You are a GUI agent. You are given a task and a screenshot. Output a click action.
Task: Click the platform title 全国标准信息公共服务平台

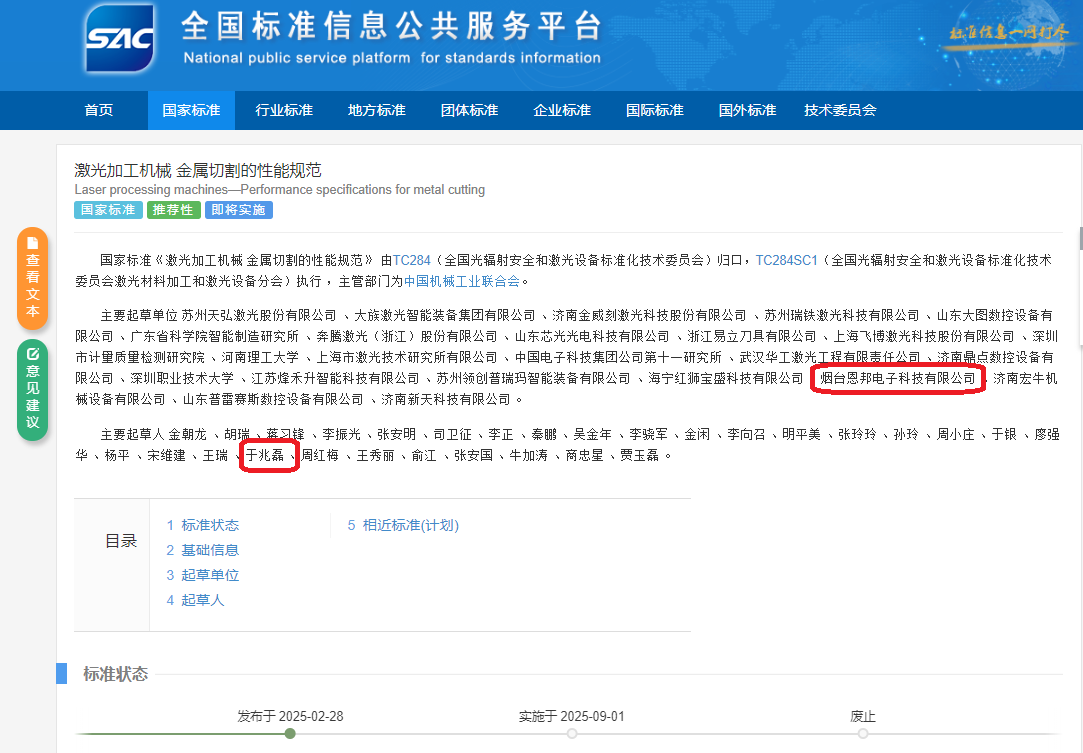(x=392, y=27)
